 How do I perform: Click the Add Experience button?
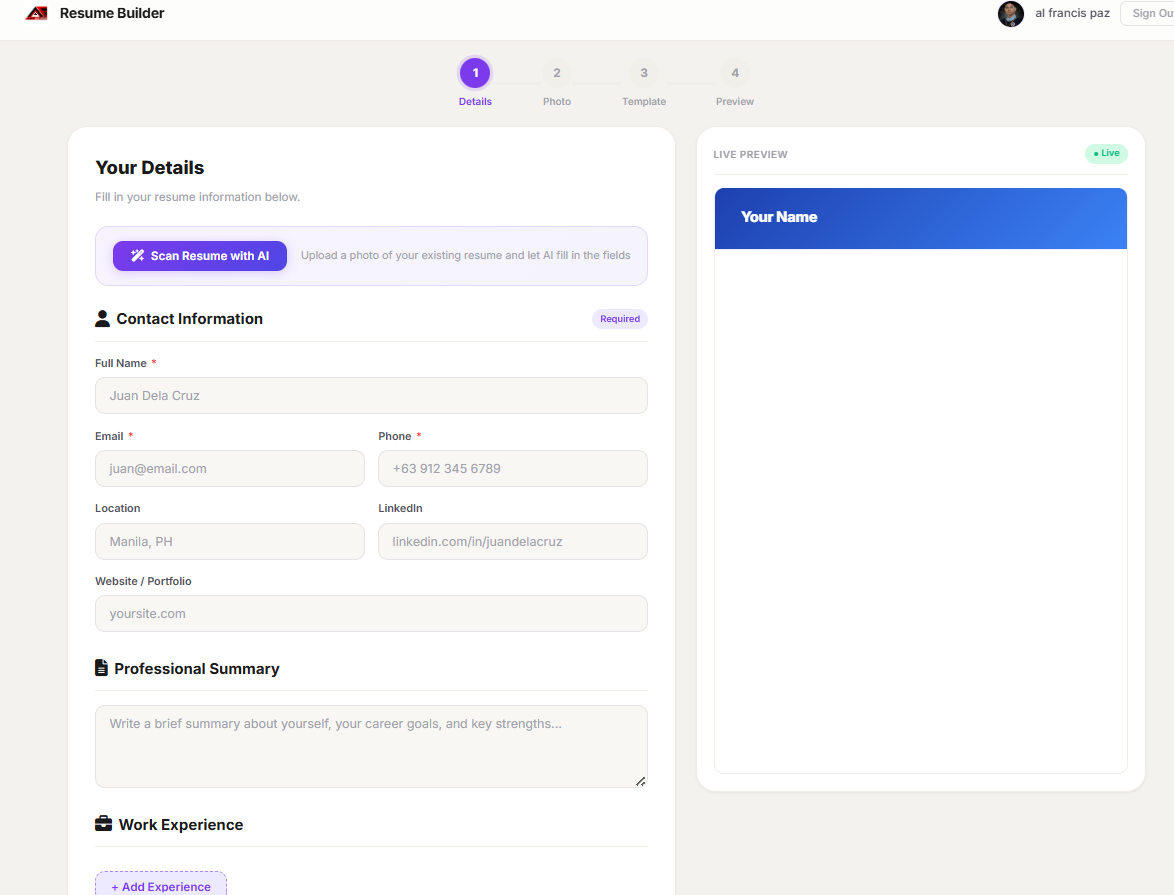[161, 884]
